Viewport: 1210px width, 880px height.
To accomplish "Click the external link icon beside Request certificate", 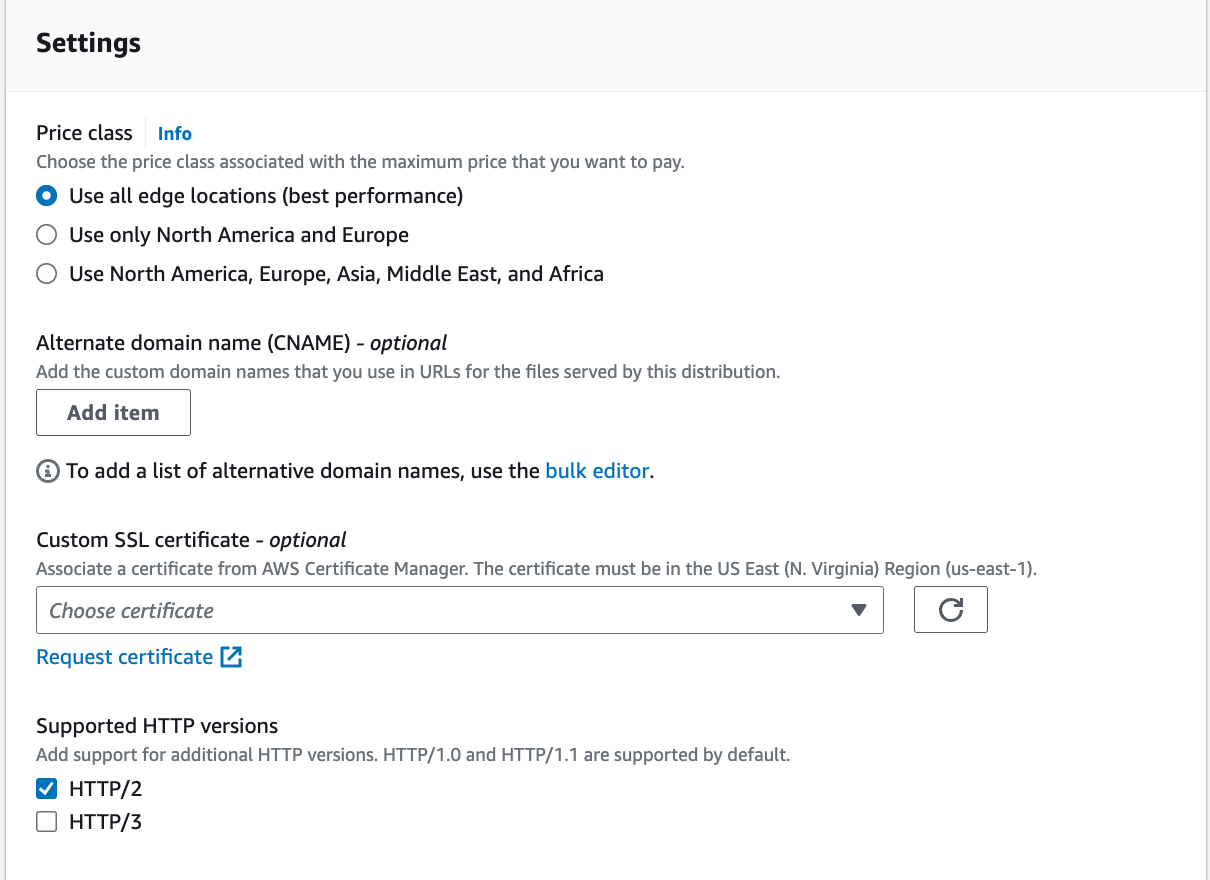I will point(231,657).
